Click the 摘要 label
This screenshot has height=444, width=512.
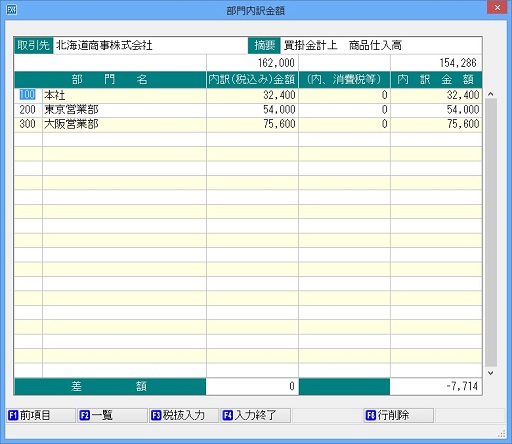[x=264, y=45]
